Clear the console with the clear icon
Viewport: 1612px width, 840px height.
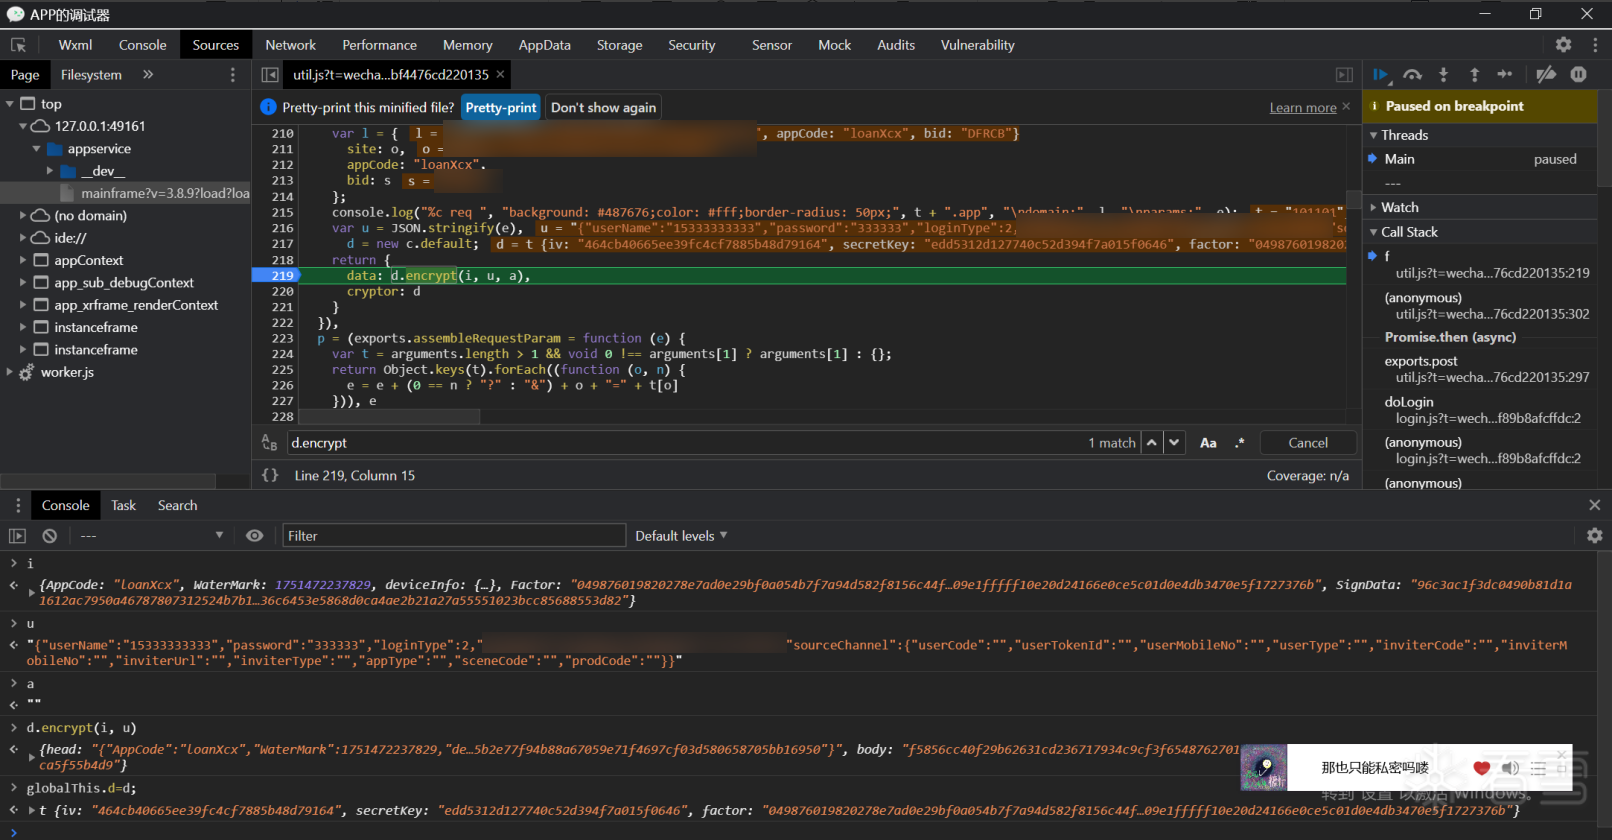coord(49,536)
